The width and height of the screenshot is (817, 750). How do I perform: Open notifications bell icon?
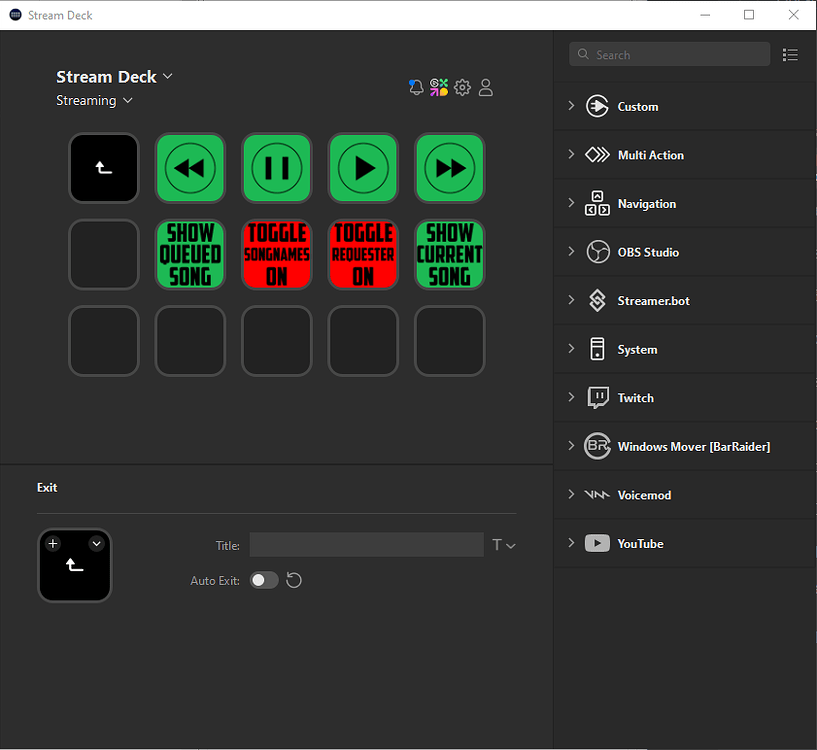coord(416,87)
